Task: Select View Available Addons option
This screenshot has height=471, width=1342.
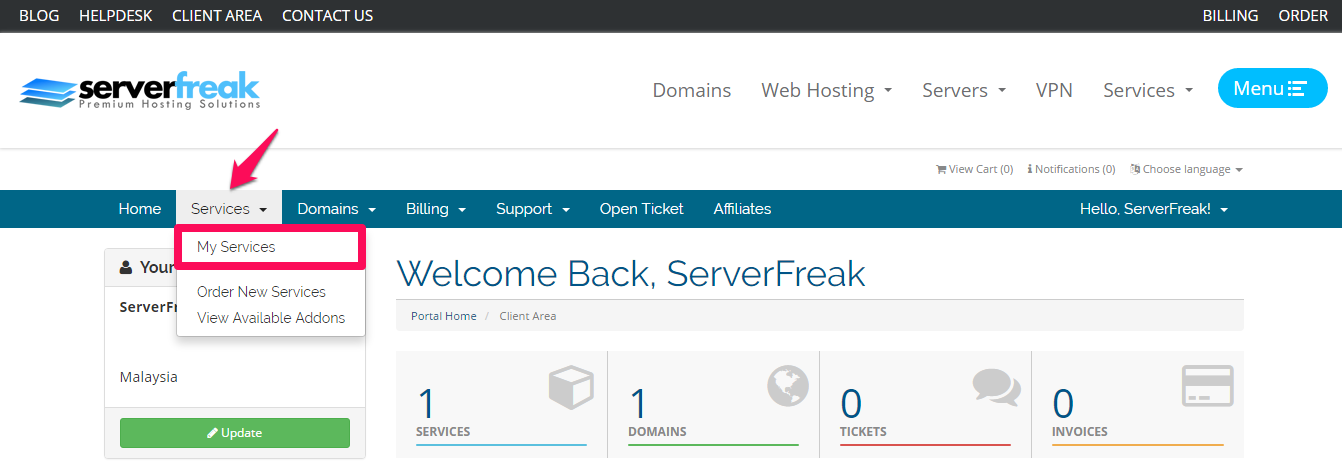Action: pyautogui.click(x=271, y=318)
